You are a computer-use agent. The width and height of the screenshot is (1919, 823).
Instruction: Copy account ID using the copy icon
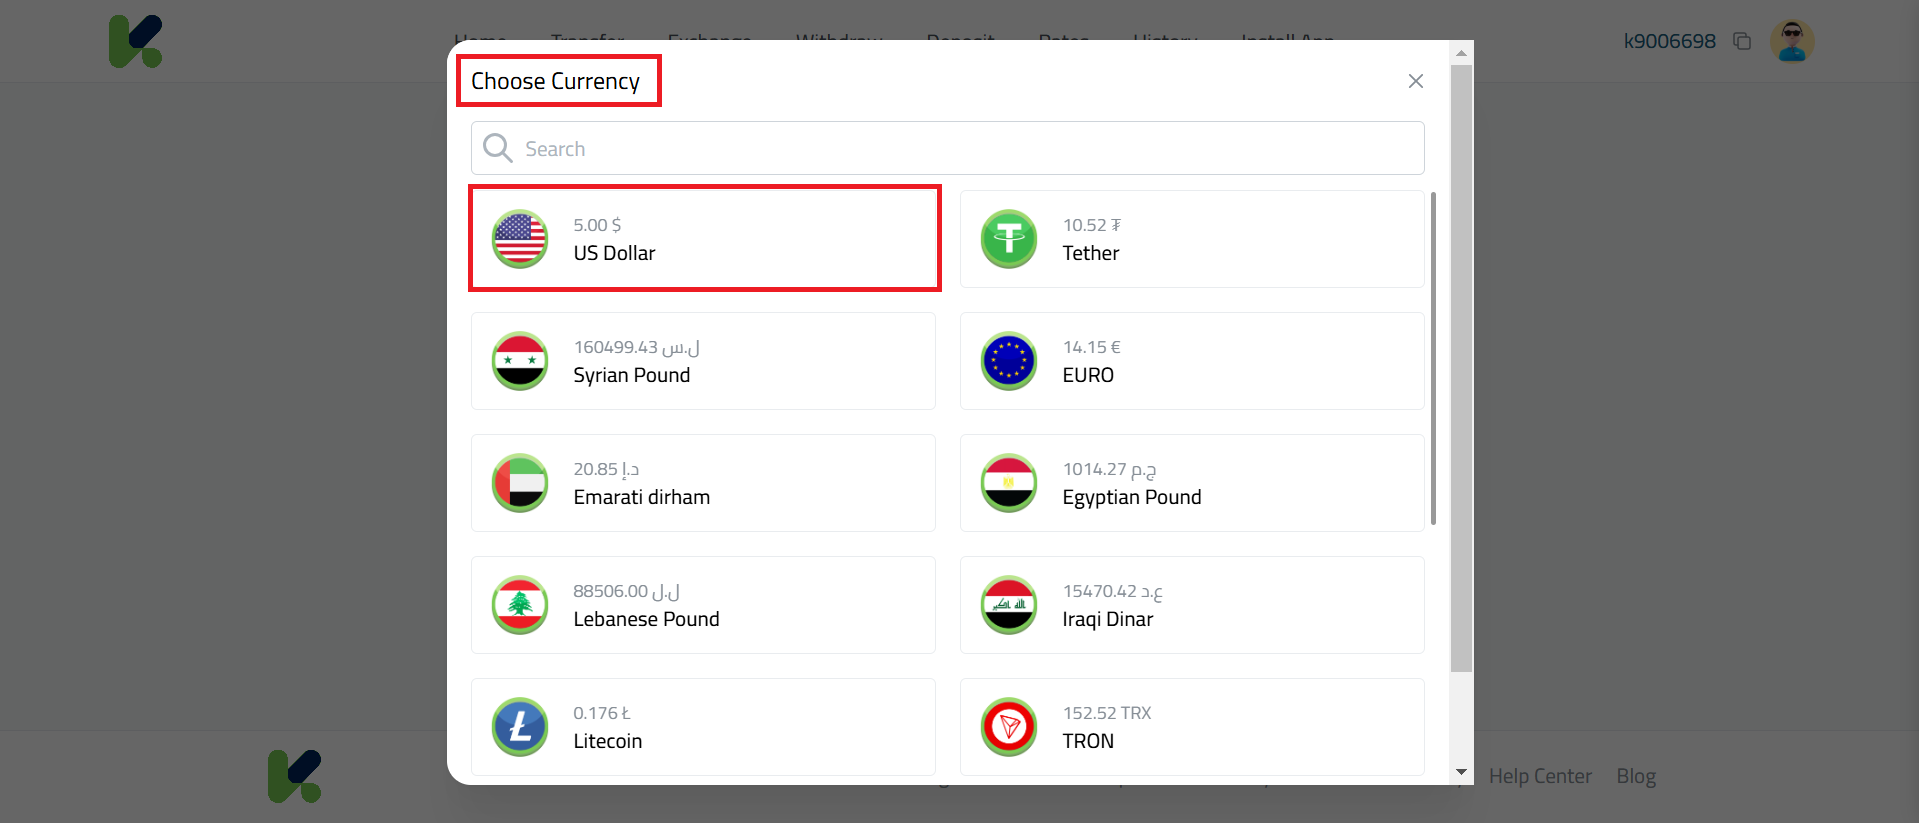pos(1742,41)
